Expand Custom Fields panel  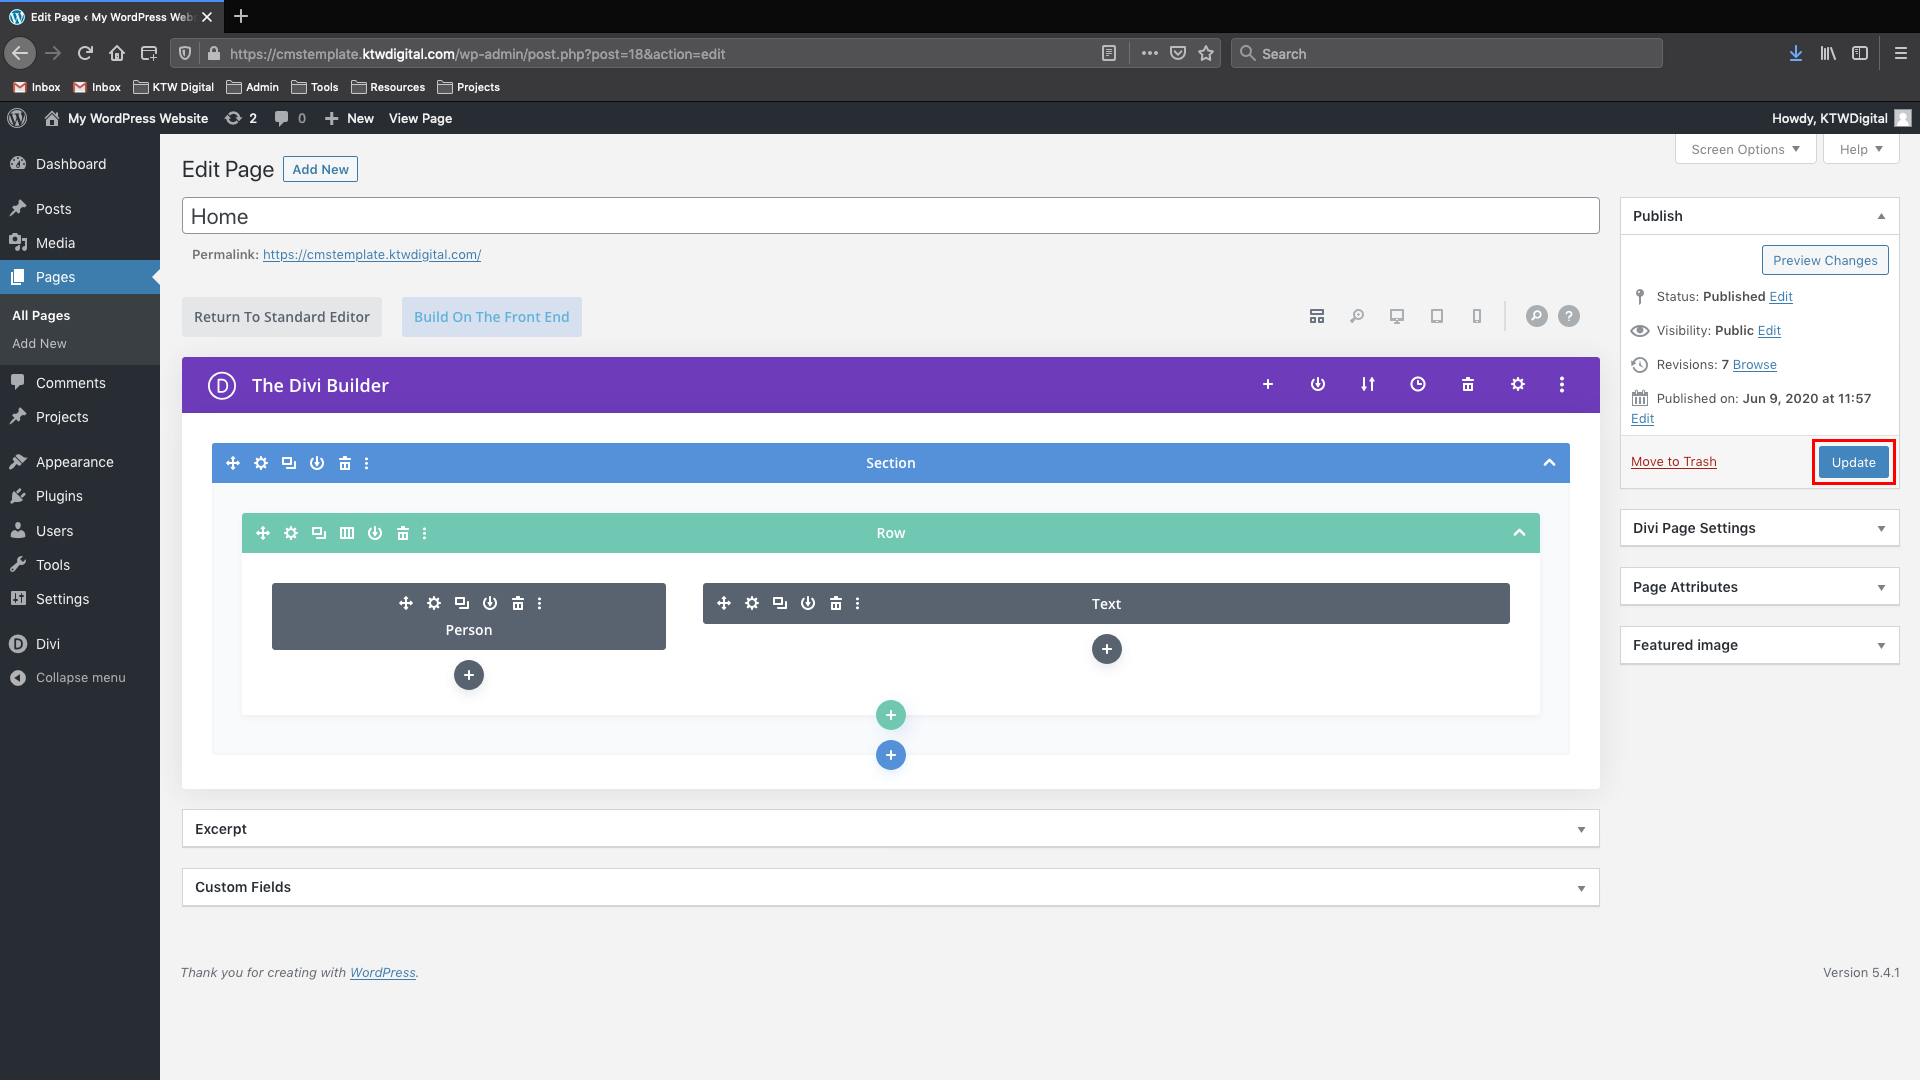point(1581,888)
